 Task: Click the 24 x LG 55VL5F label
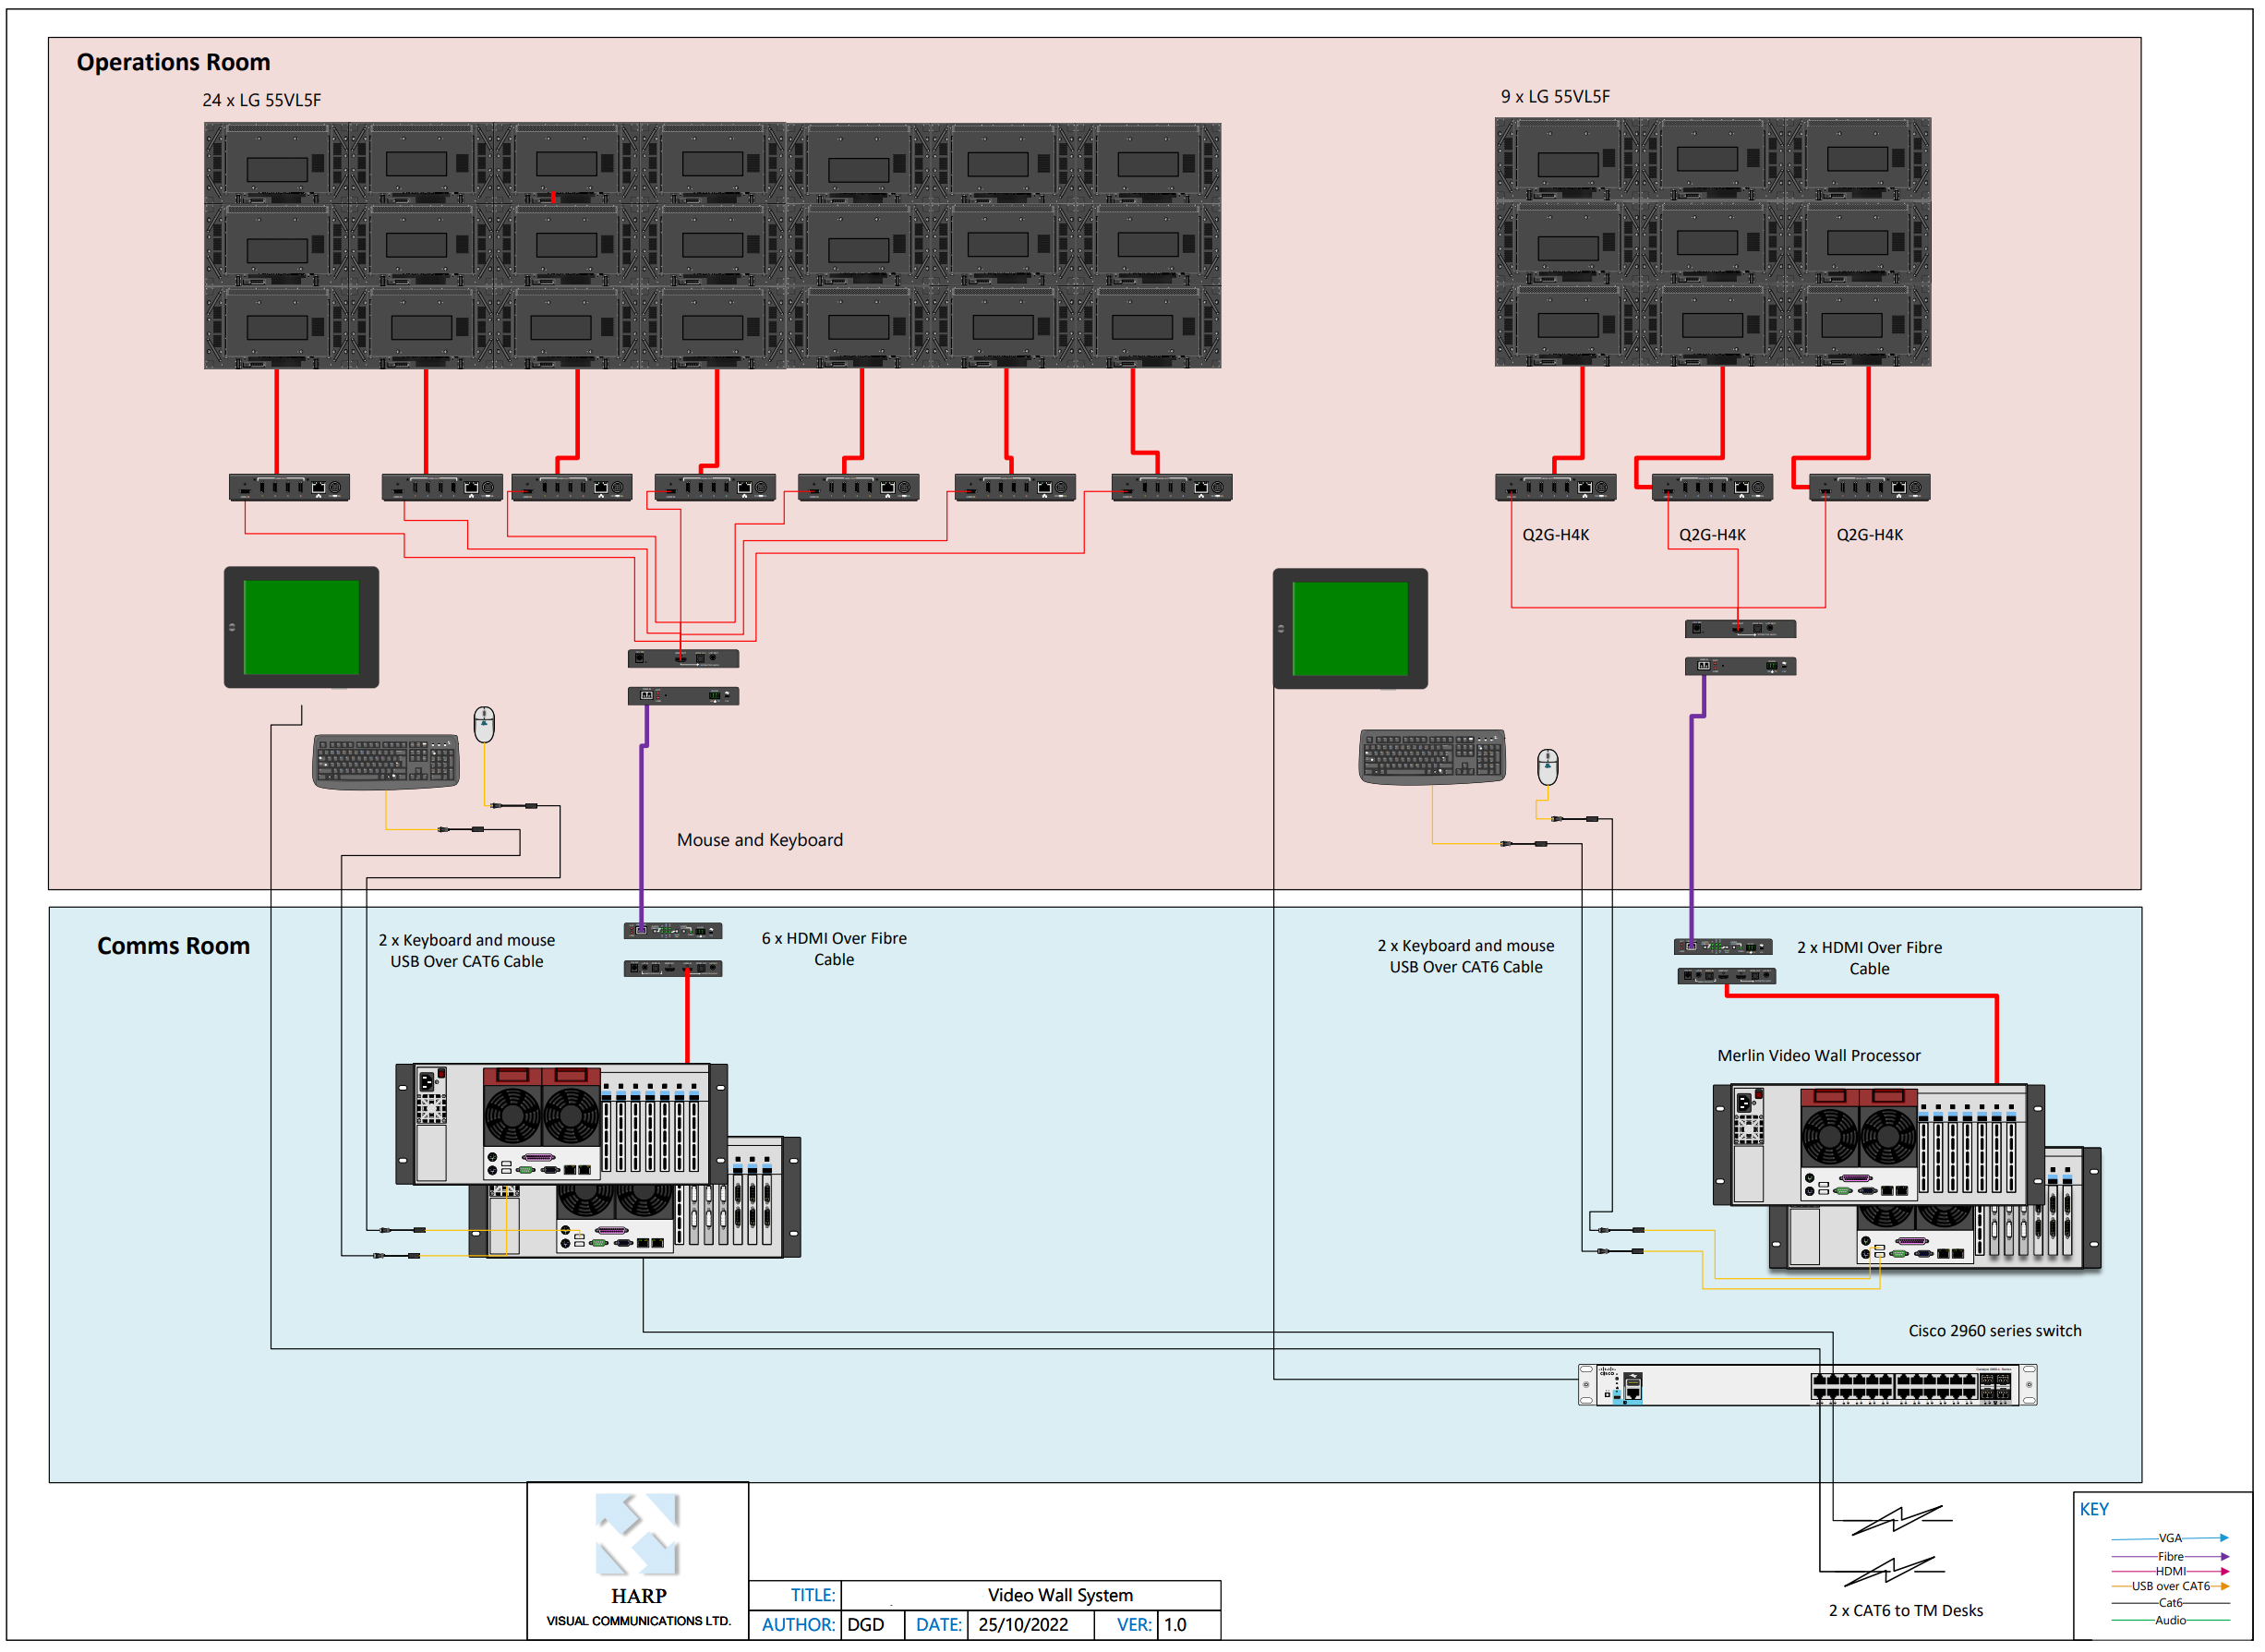coord(261,100)
